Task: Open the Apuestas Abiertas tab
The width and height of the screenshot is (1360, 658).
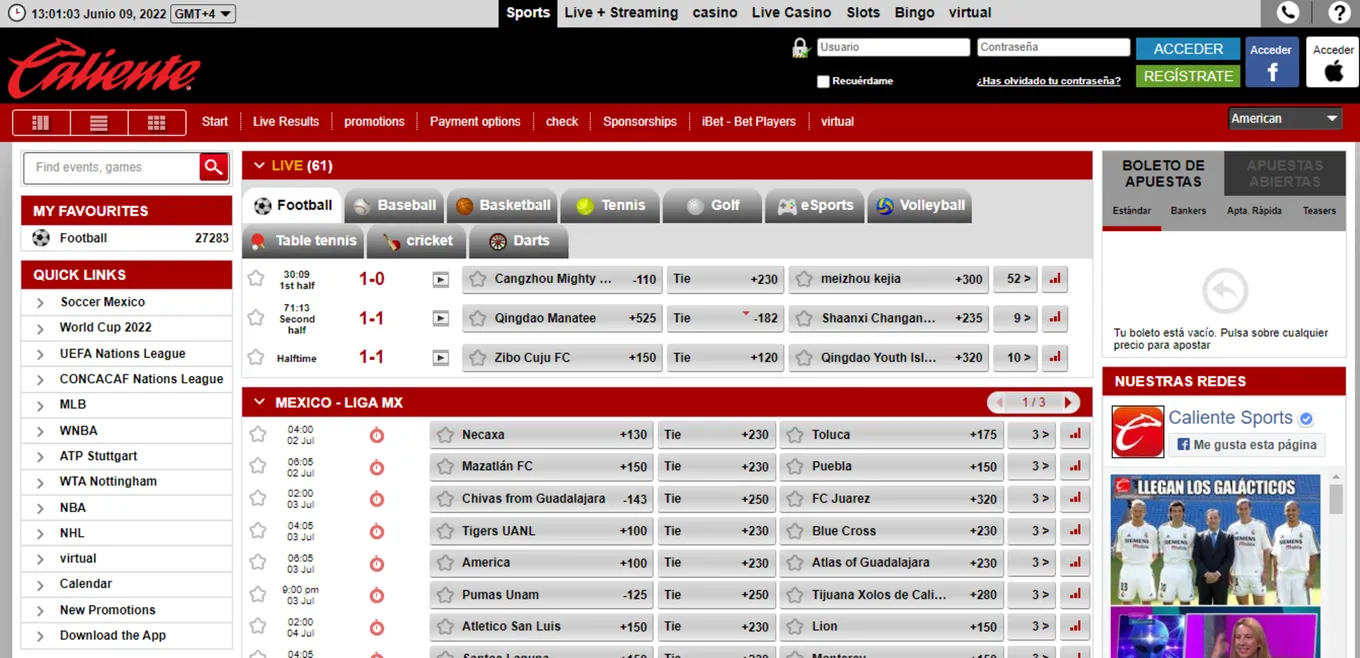Action: point(1285,174)
